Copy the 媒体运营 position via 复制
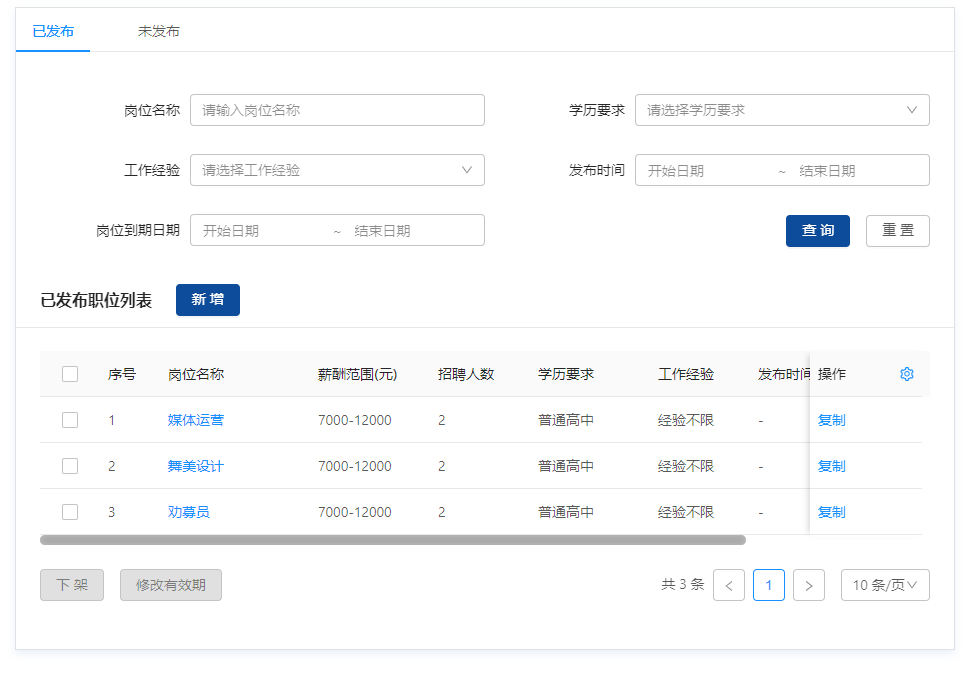This screenshot has width=972, height=697. tap(831, 420)
